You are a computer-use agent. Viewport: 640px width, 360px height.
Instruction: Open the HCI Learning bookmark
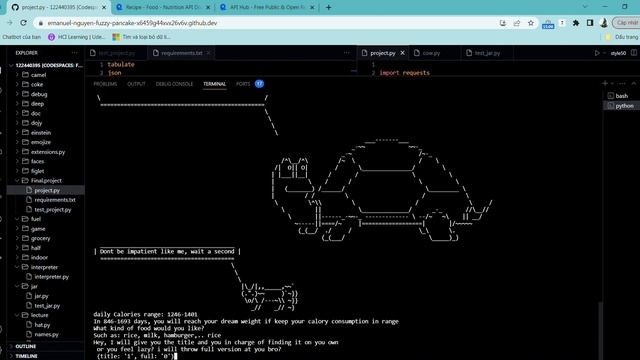(76, 37)
